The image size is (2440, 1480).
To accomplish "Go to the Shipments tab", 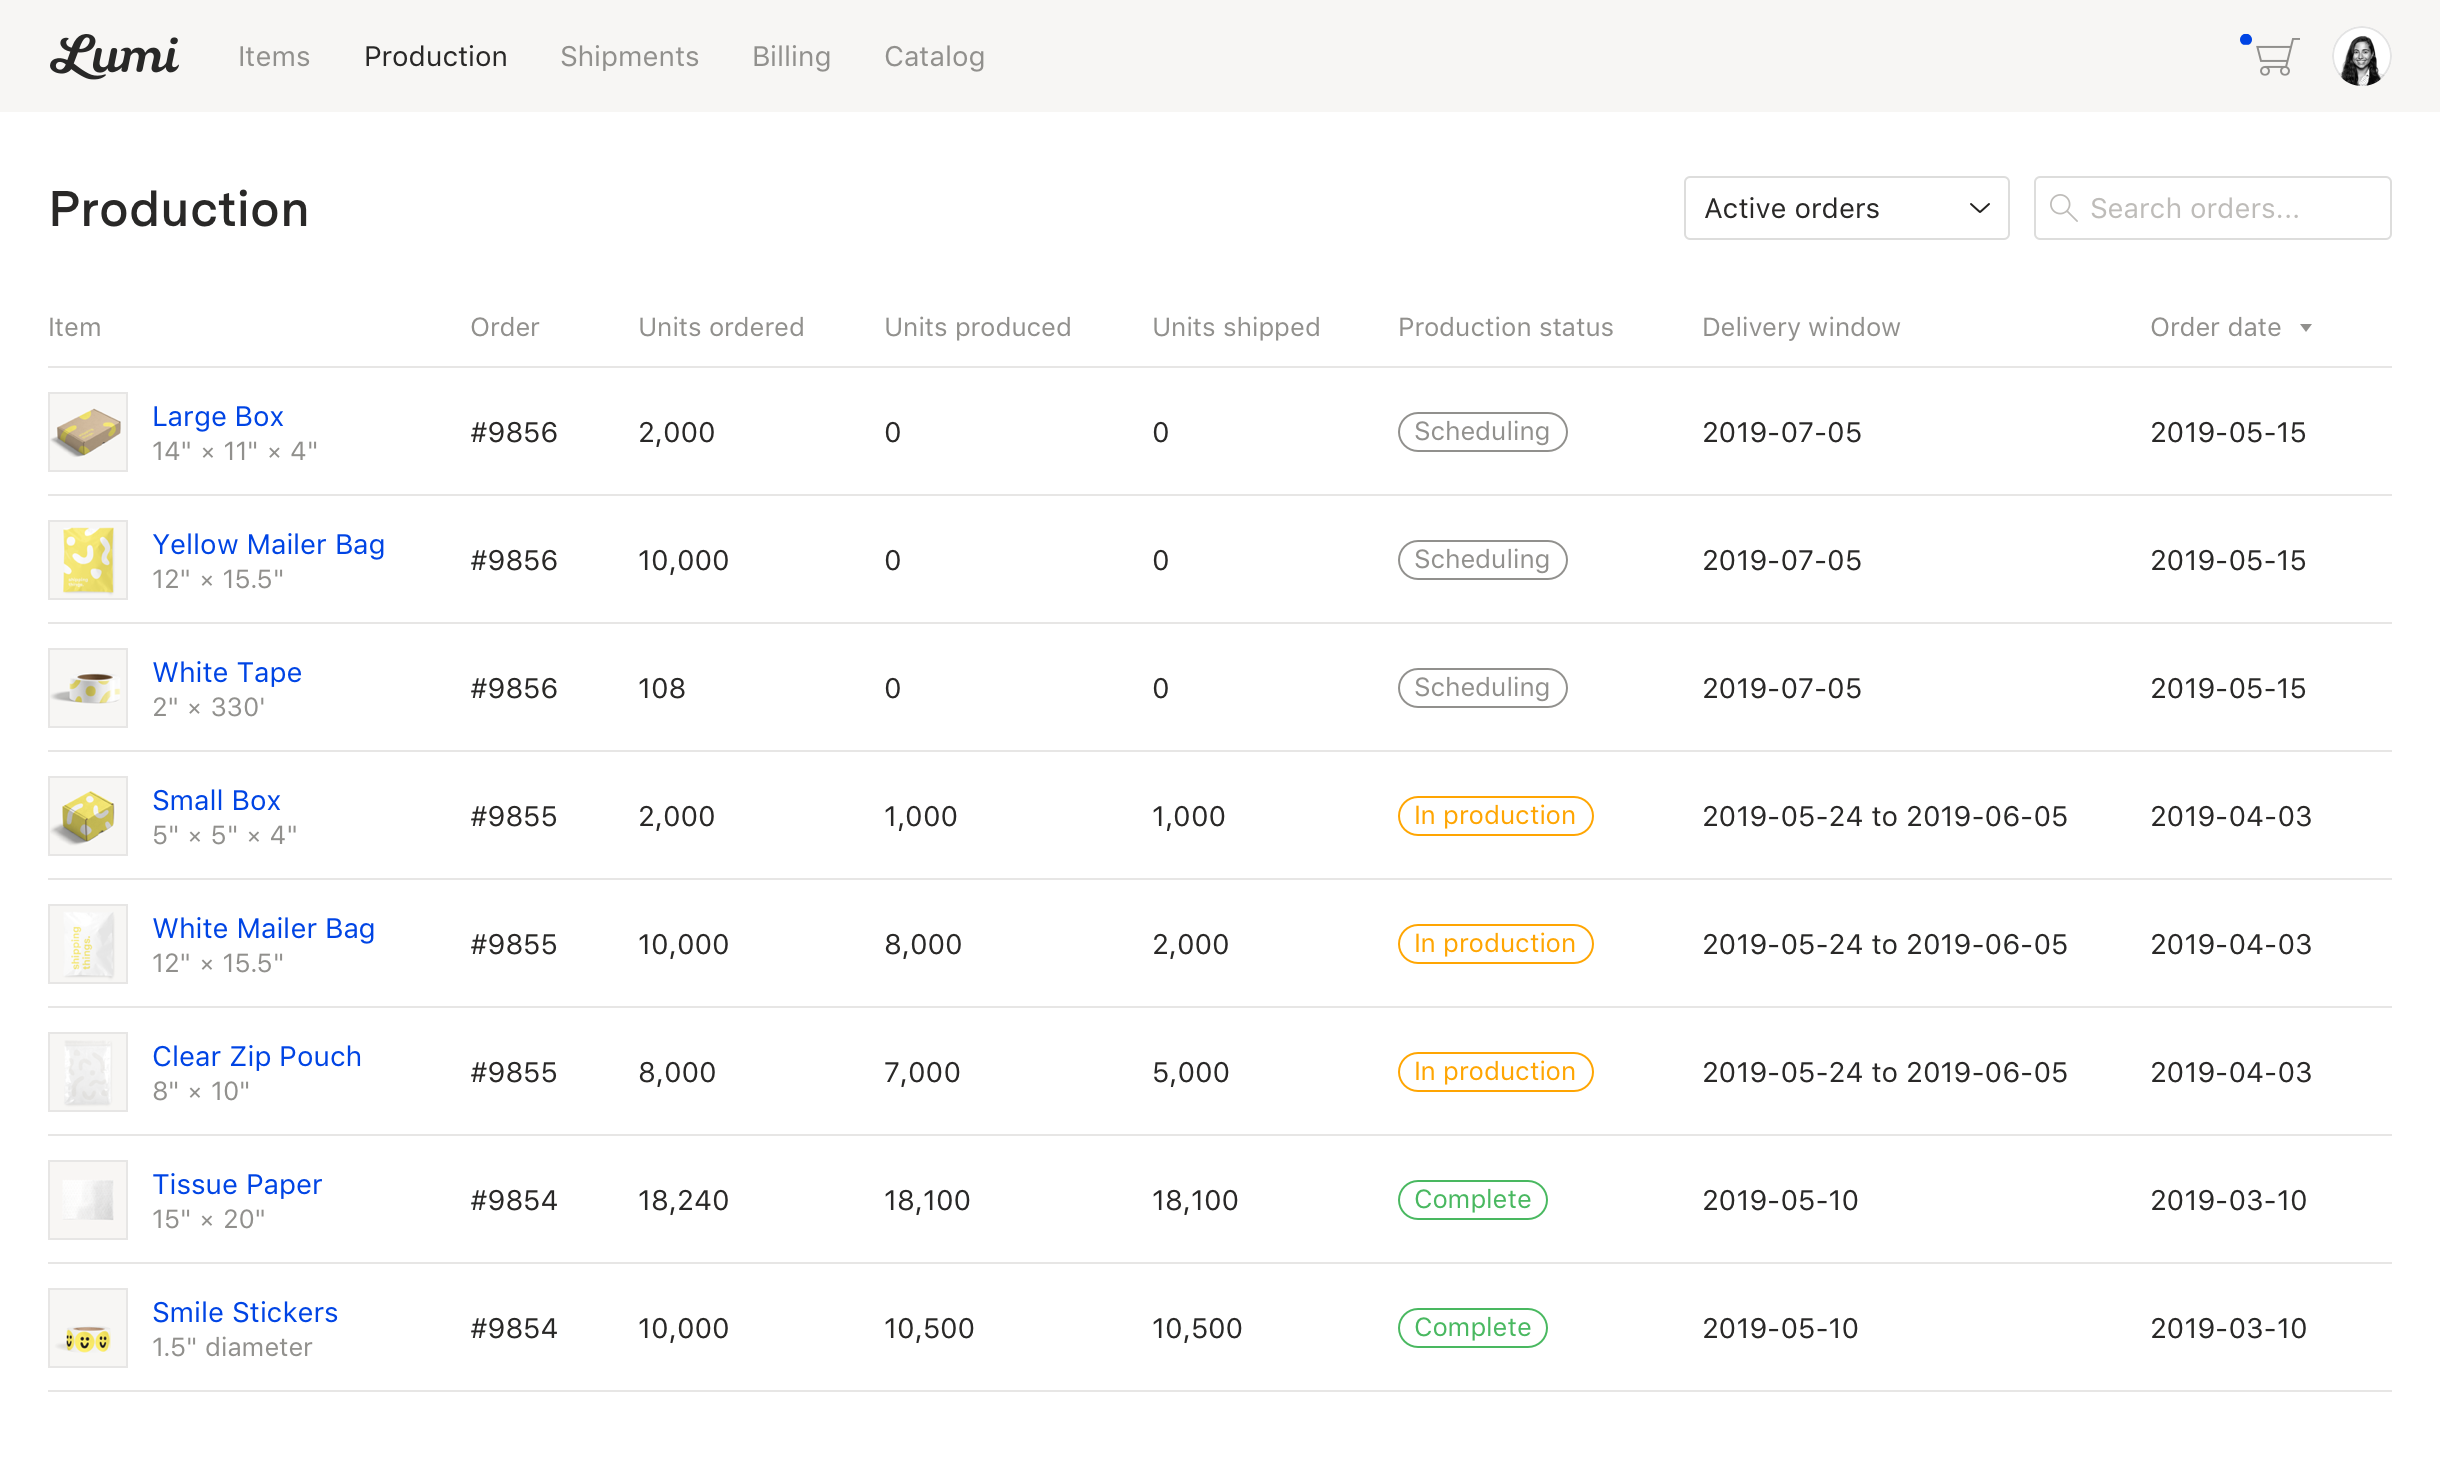I will (630, 56).
